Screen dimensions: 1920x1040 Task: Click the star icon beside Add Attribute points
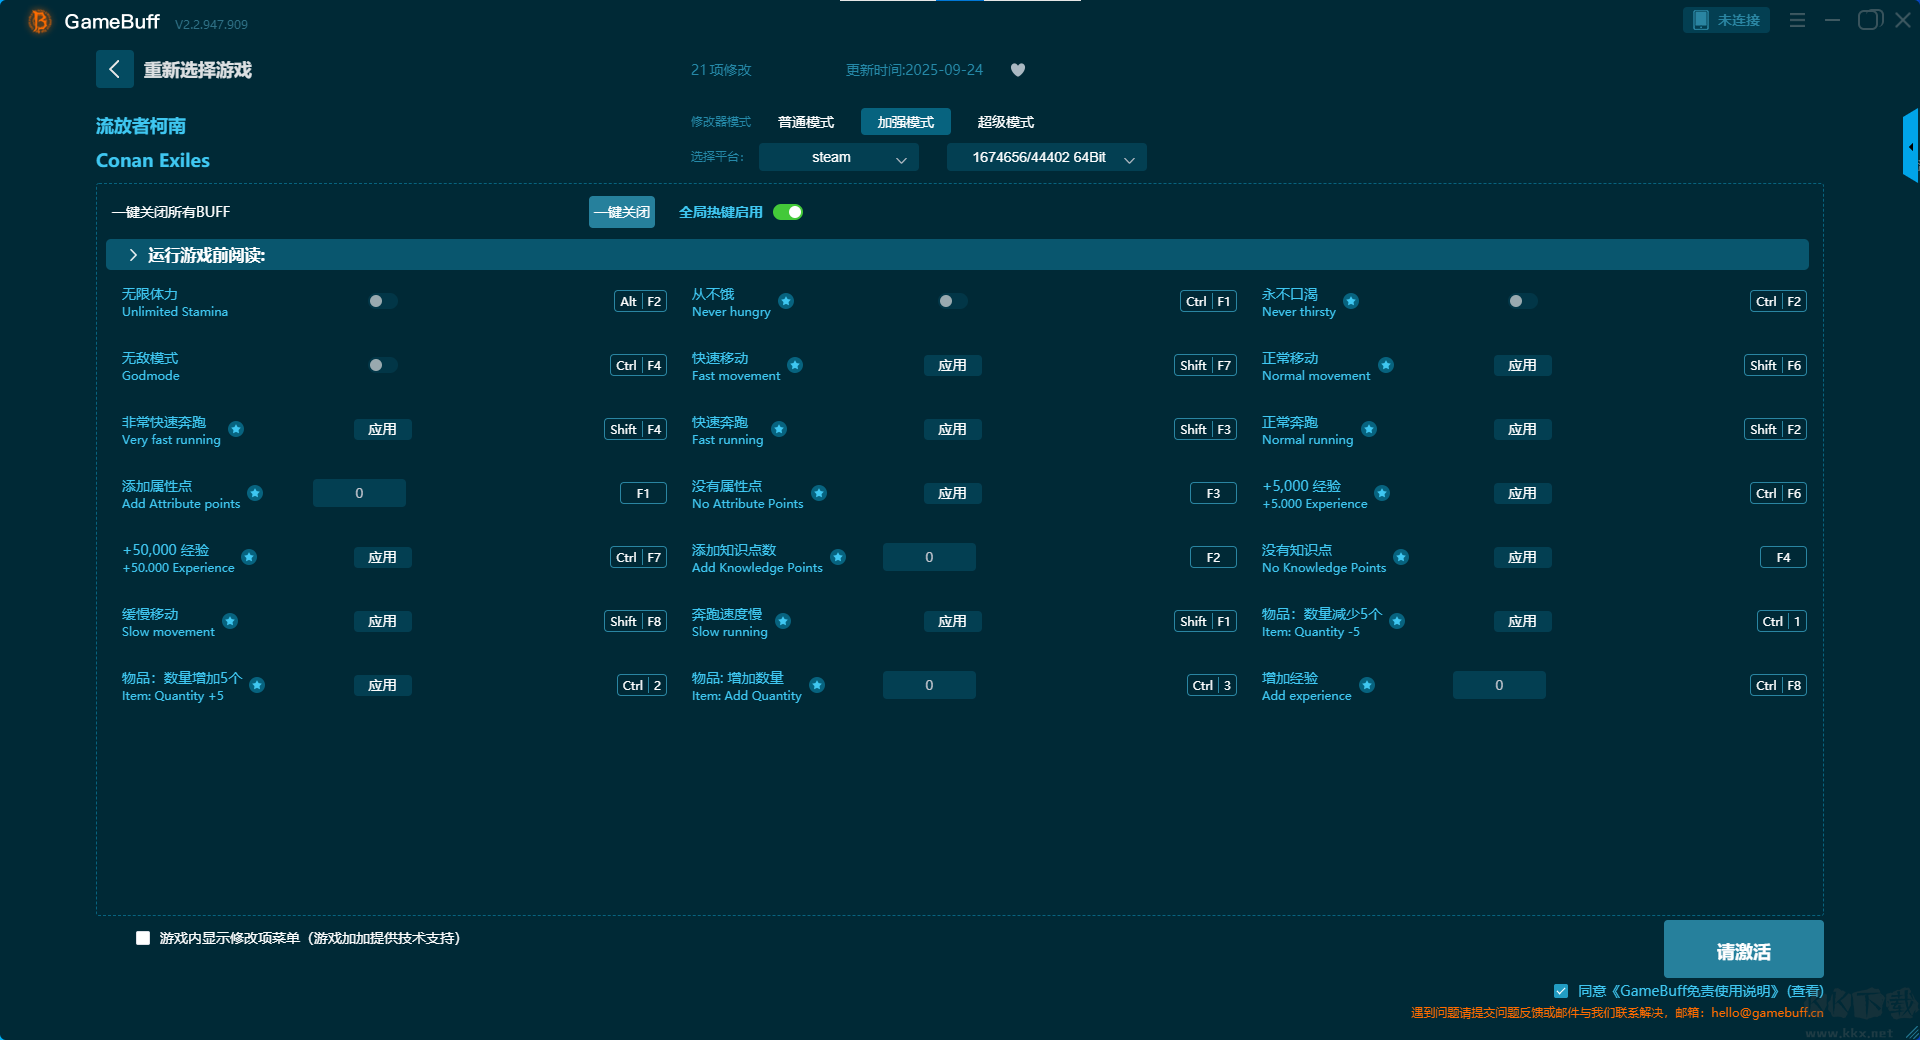point(255,493)
